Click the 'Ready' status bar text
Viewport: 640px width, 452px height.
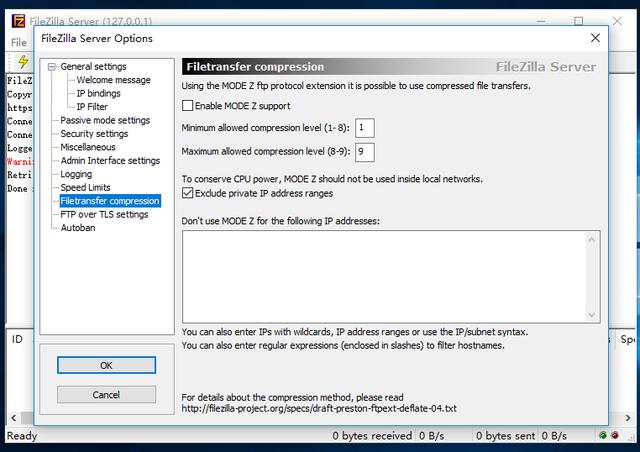pos(22,436)
